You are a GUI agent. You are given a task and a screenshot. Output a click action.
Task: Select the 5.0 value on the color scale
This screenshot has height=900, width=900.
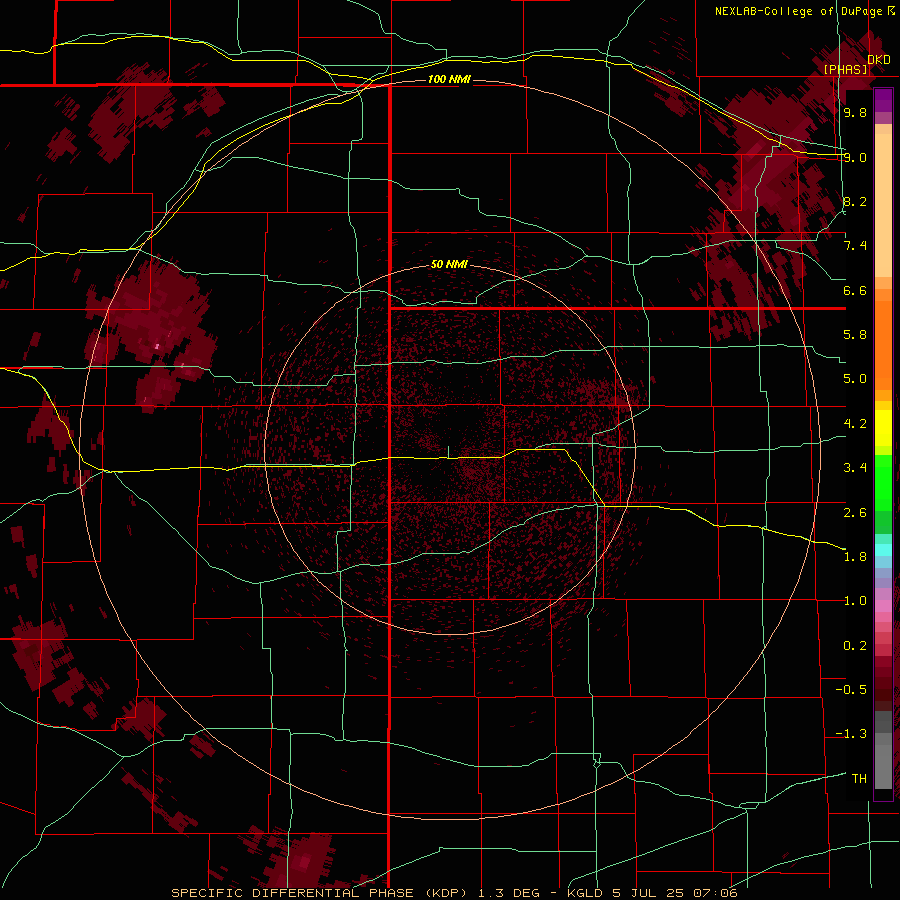(x=855, y=379)
